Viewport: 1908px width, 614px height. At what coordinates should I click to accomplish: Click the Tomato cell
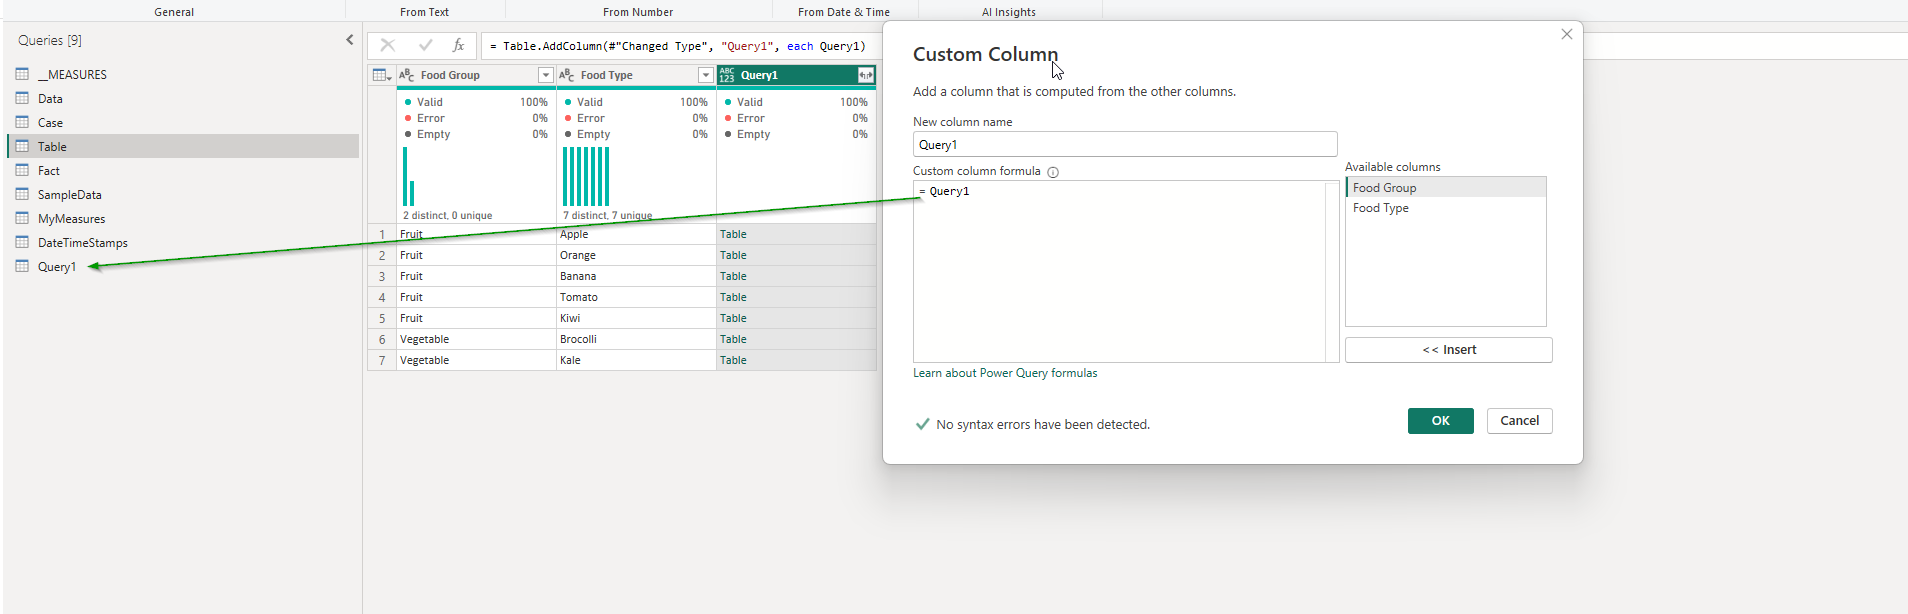pyautogui.click(x=636, y=297)
